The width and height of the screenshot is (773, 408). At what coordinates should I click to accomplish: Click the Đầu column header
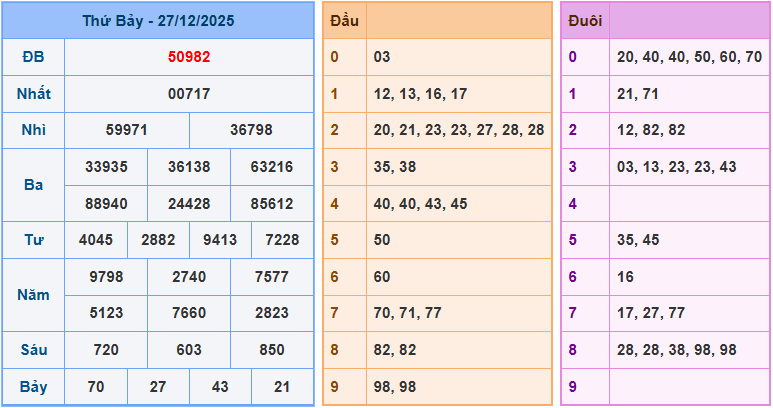coord(344,20)
